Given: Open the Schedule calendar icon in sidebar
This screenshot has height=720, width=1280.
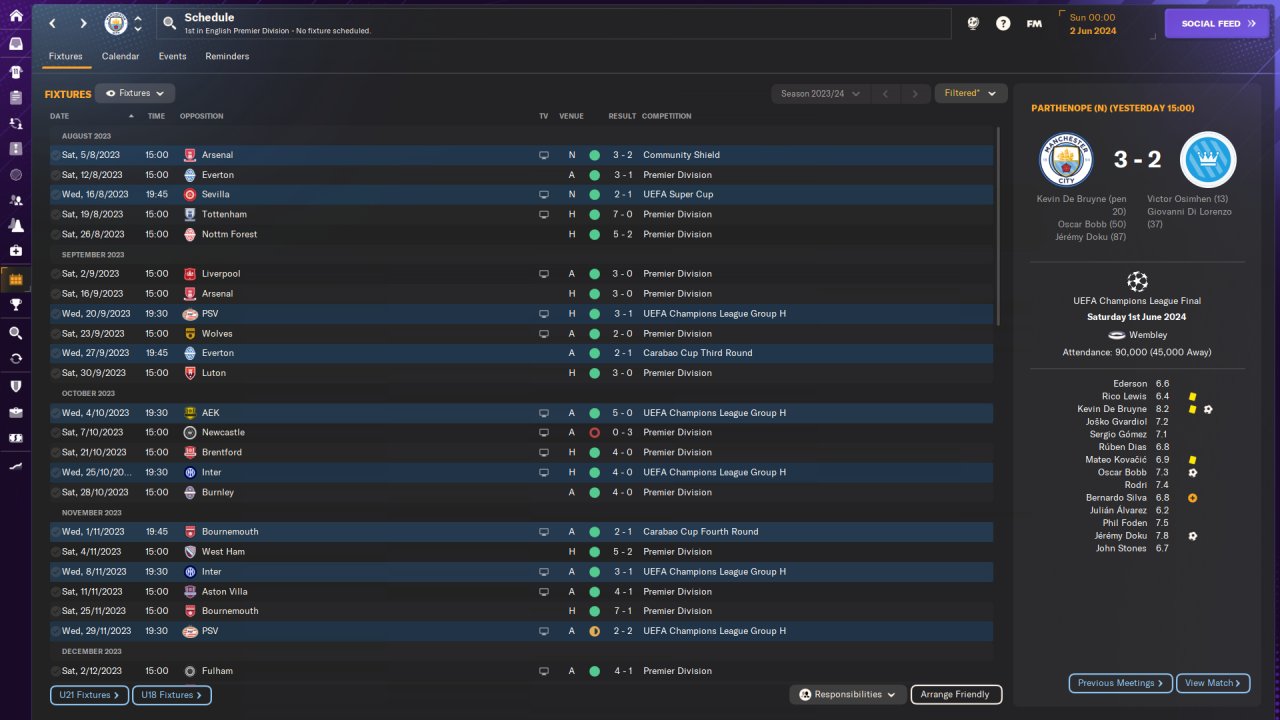Looking at the screenshot, I should tap(15, 280).
